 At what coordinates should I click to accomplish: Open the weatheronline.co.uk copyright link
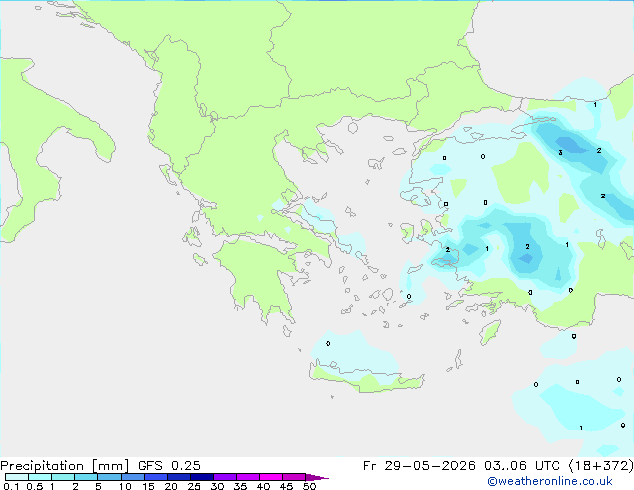(x=550, y=481)
